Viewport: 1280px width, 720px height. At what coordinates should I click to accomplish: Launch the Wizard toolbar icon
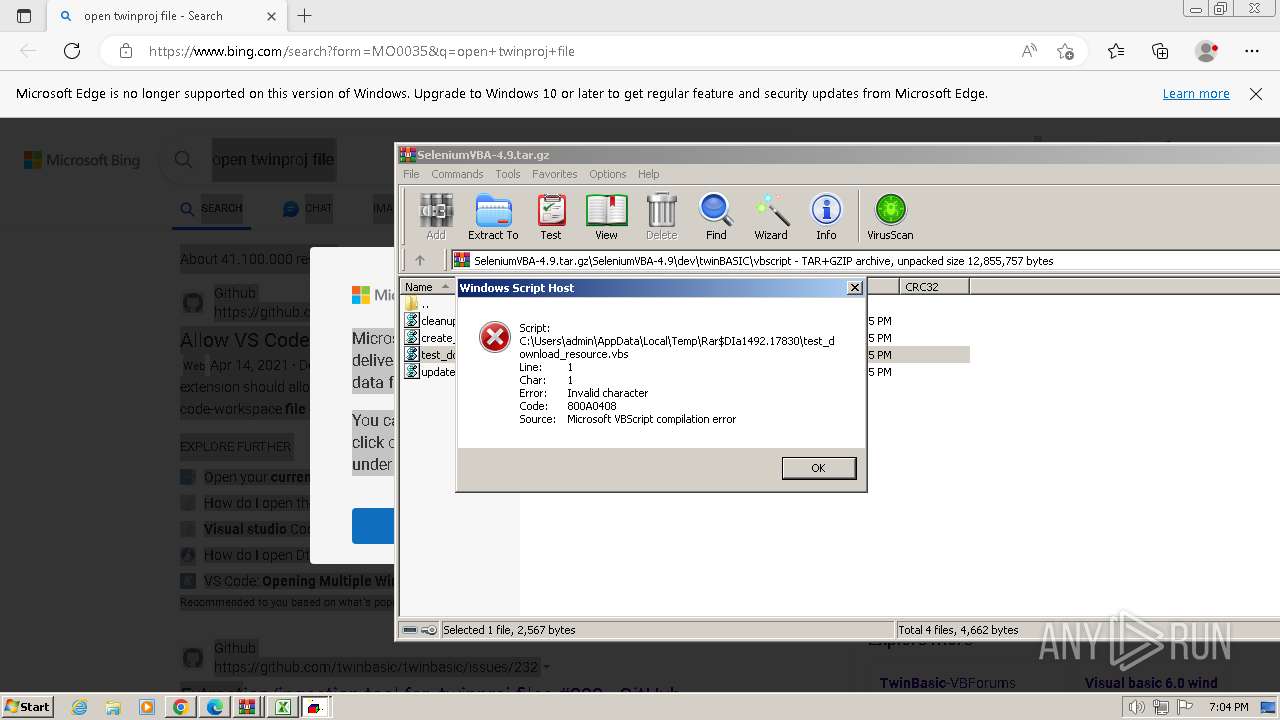tap(771, 217)
